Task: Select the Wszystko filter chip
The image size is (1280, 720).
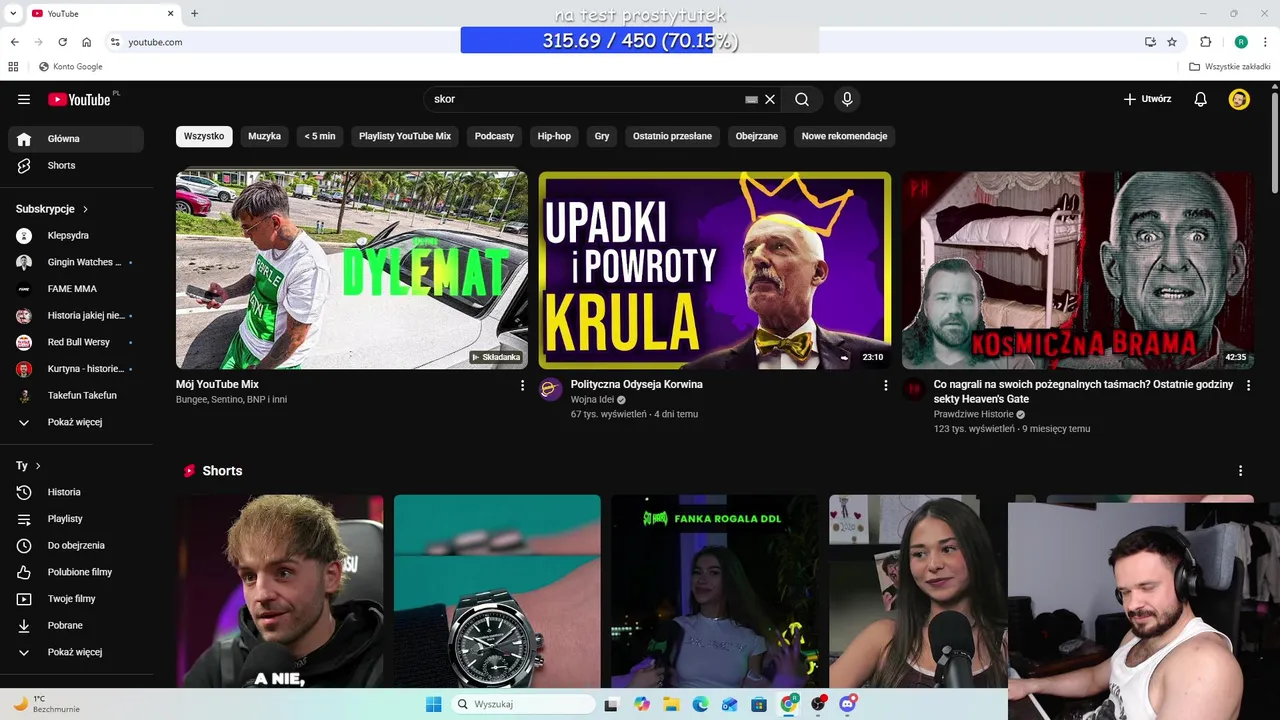Action: (x=204, y=136)
